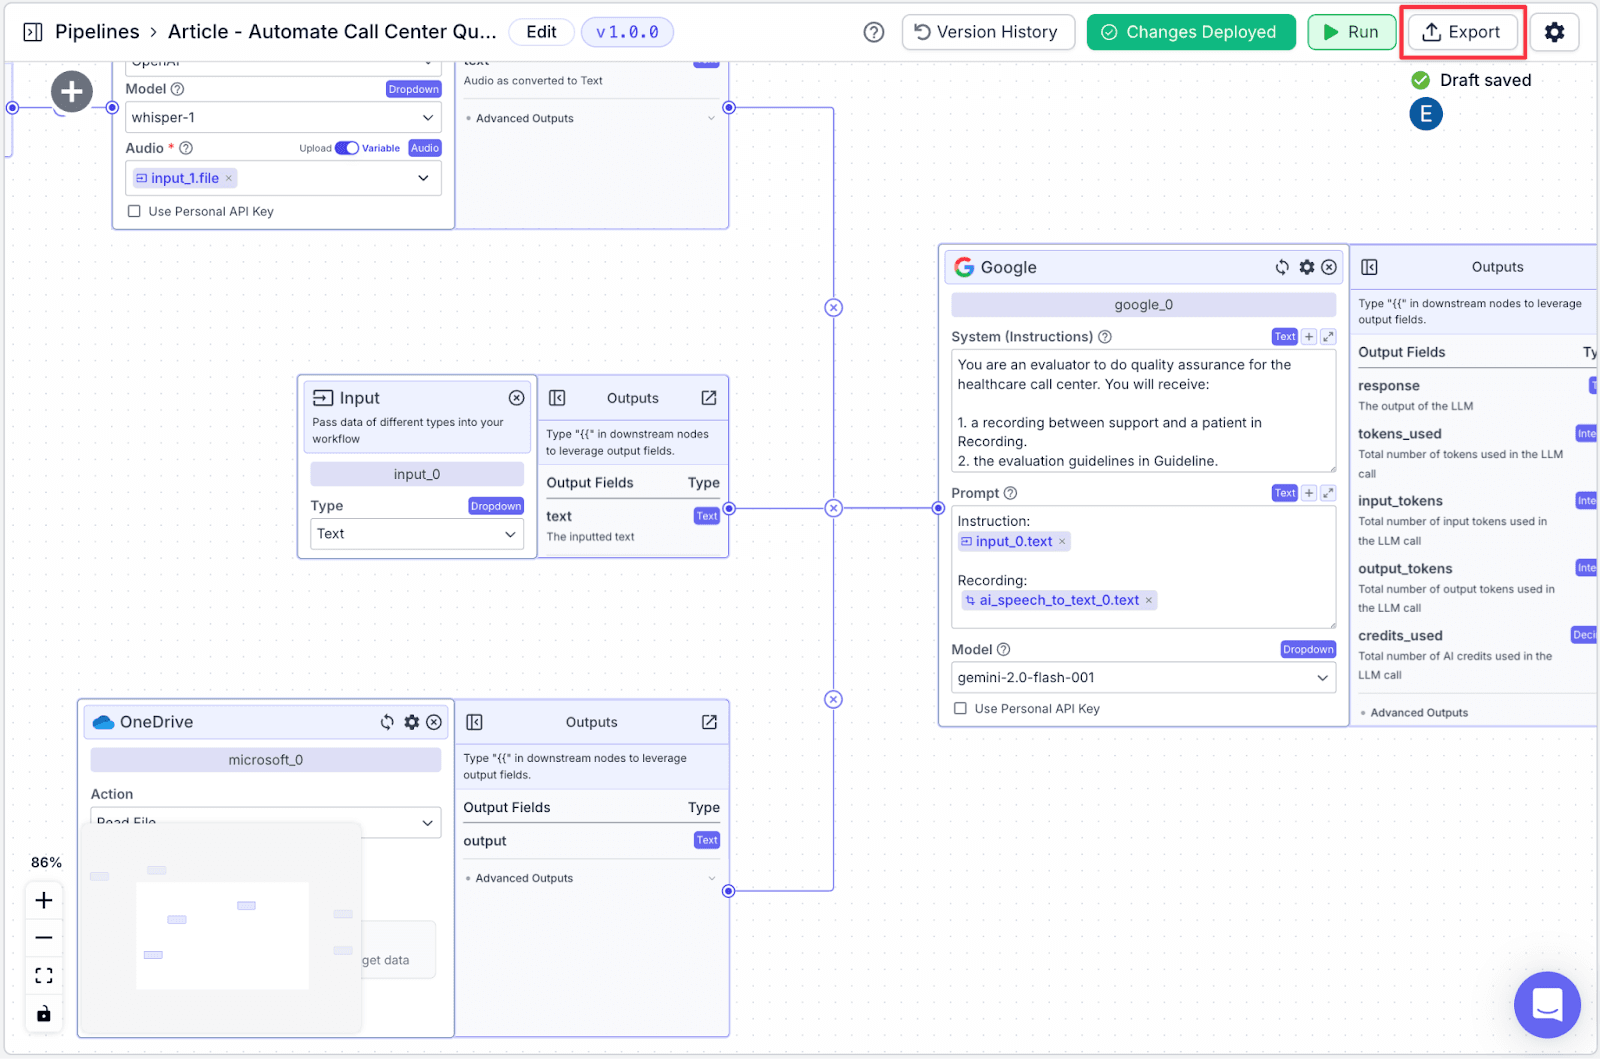Click the Changes Deployed button
Screen dimensions: 1600x1059
tap(1191, 32)
